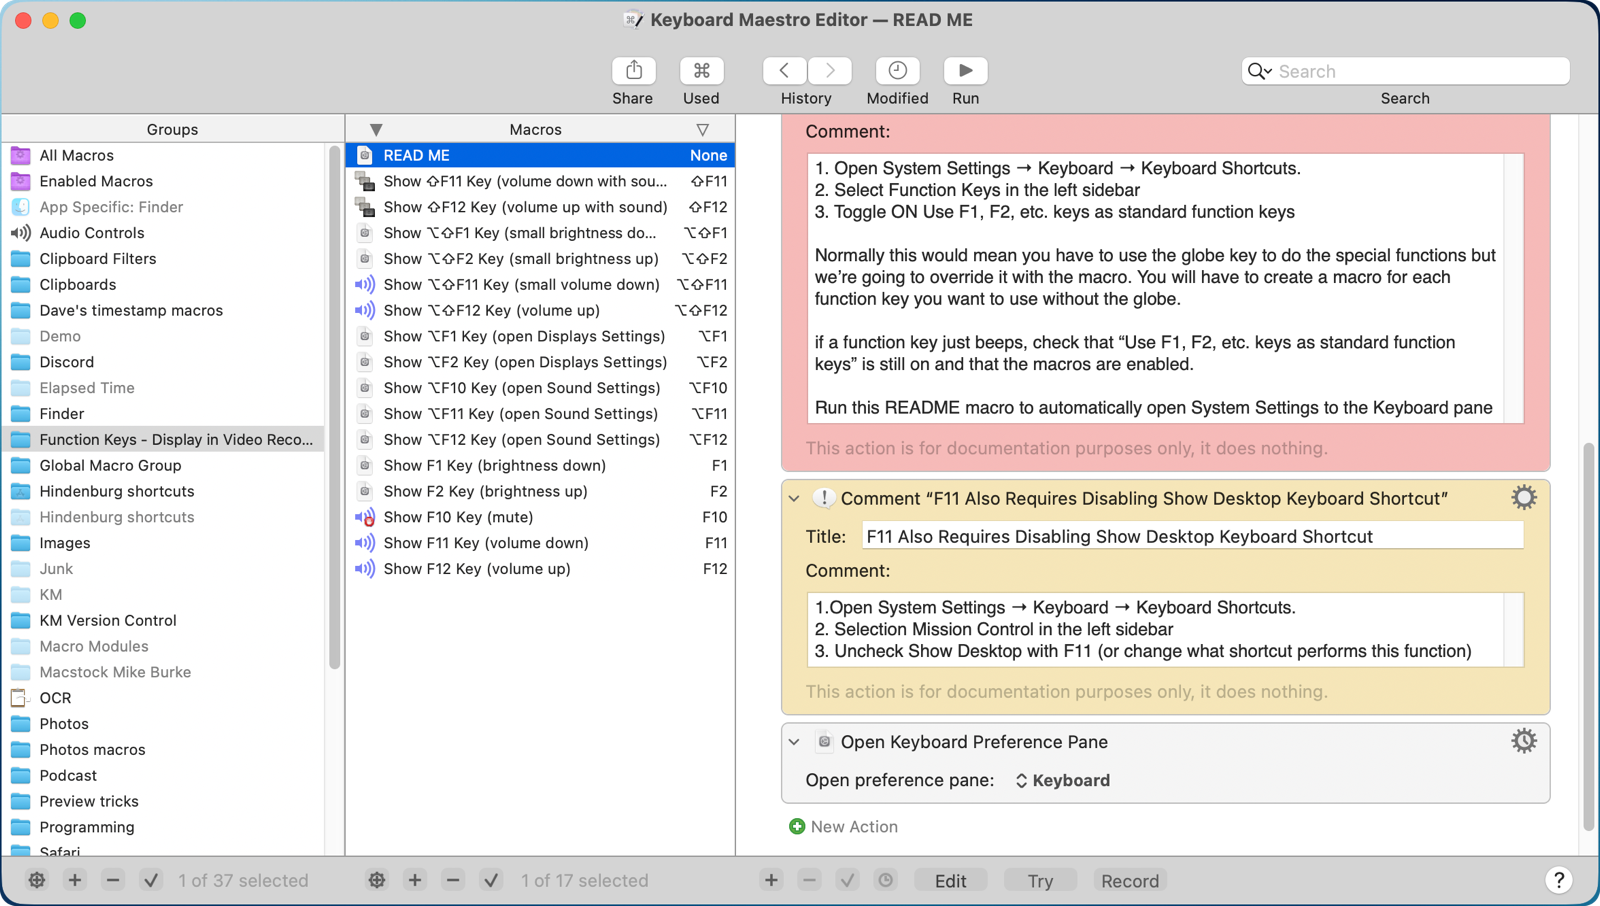Click the action editor vertical scrollbar
Viewport: 1600px width, 906px height.
coord(1588,636)
